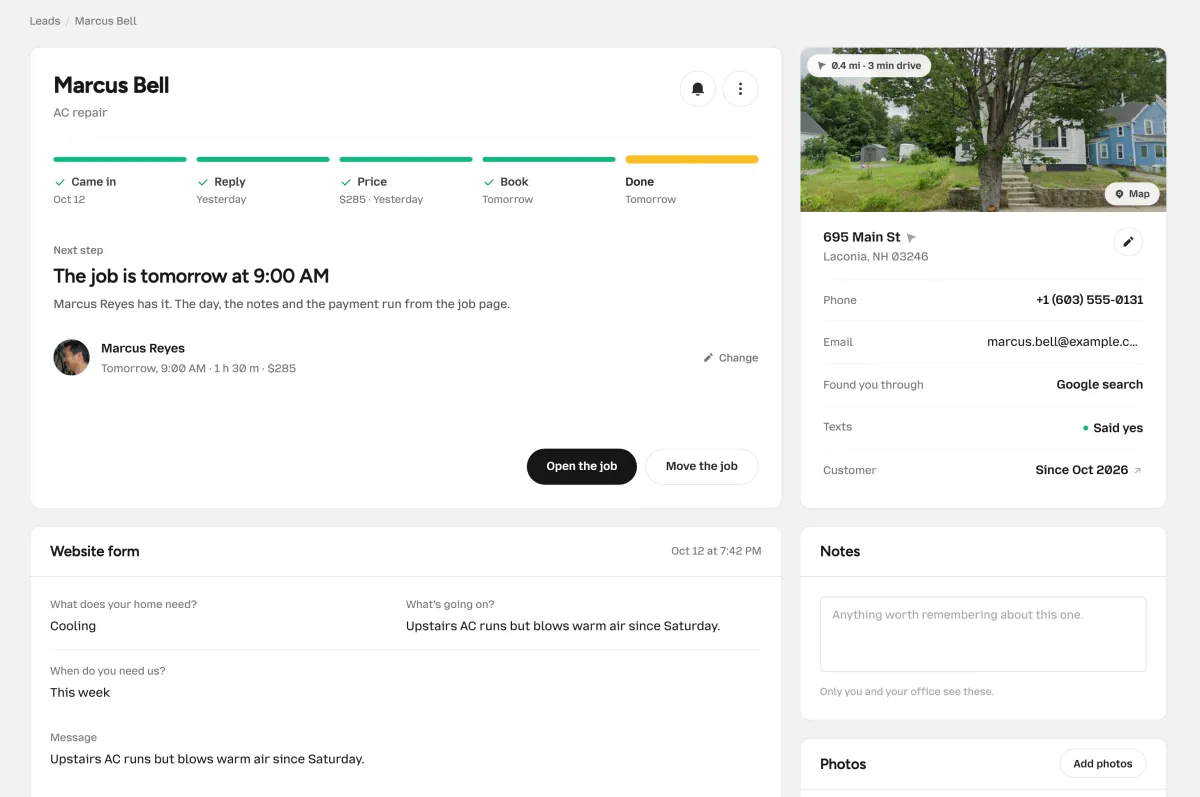Screen dimensions: 1200x797
Task: Click the Tomorrow, 9:00 AM · 1 h 30 m · $285 line
Action: [198, 369]
